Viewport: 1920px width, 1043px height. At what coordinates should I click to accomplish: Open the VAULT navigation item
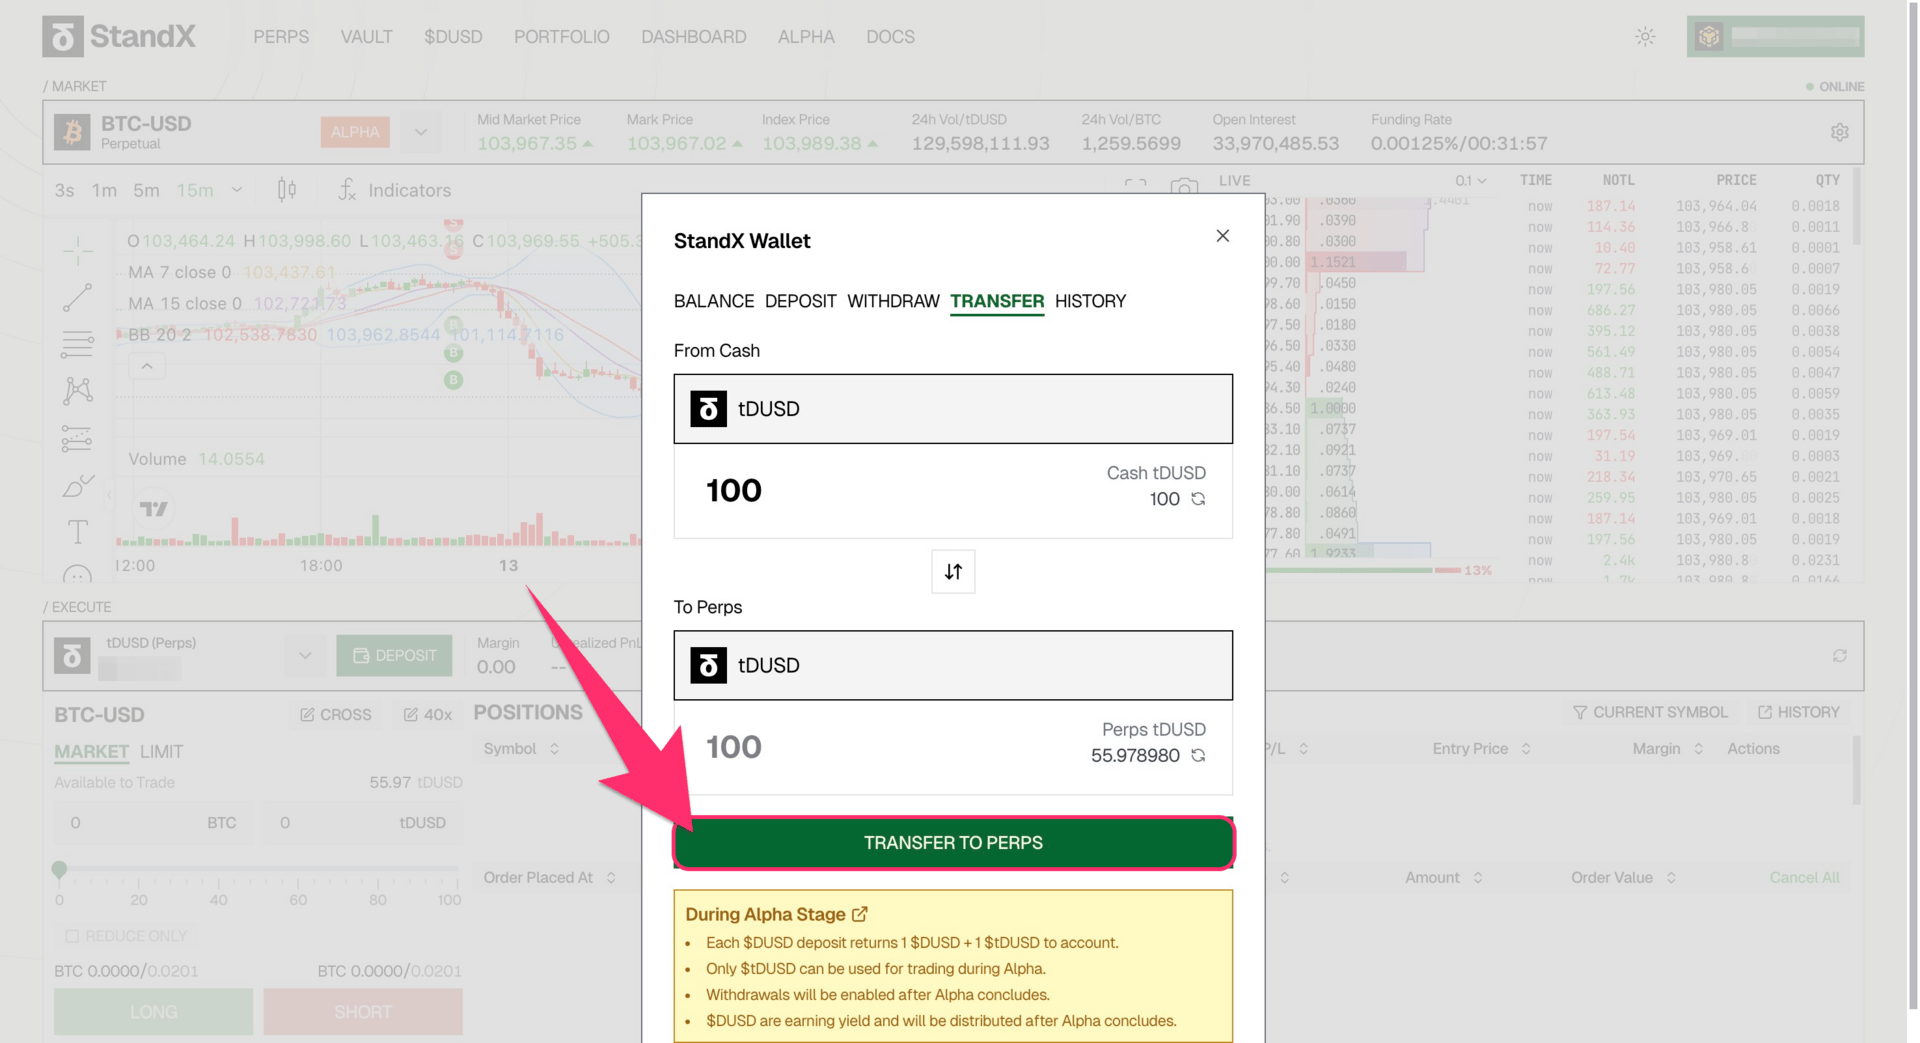[366, 37]
